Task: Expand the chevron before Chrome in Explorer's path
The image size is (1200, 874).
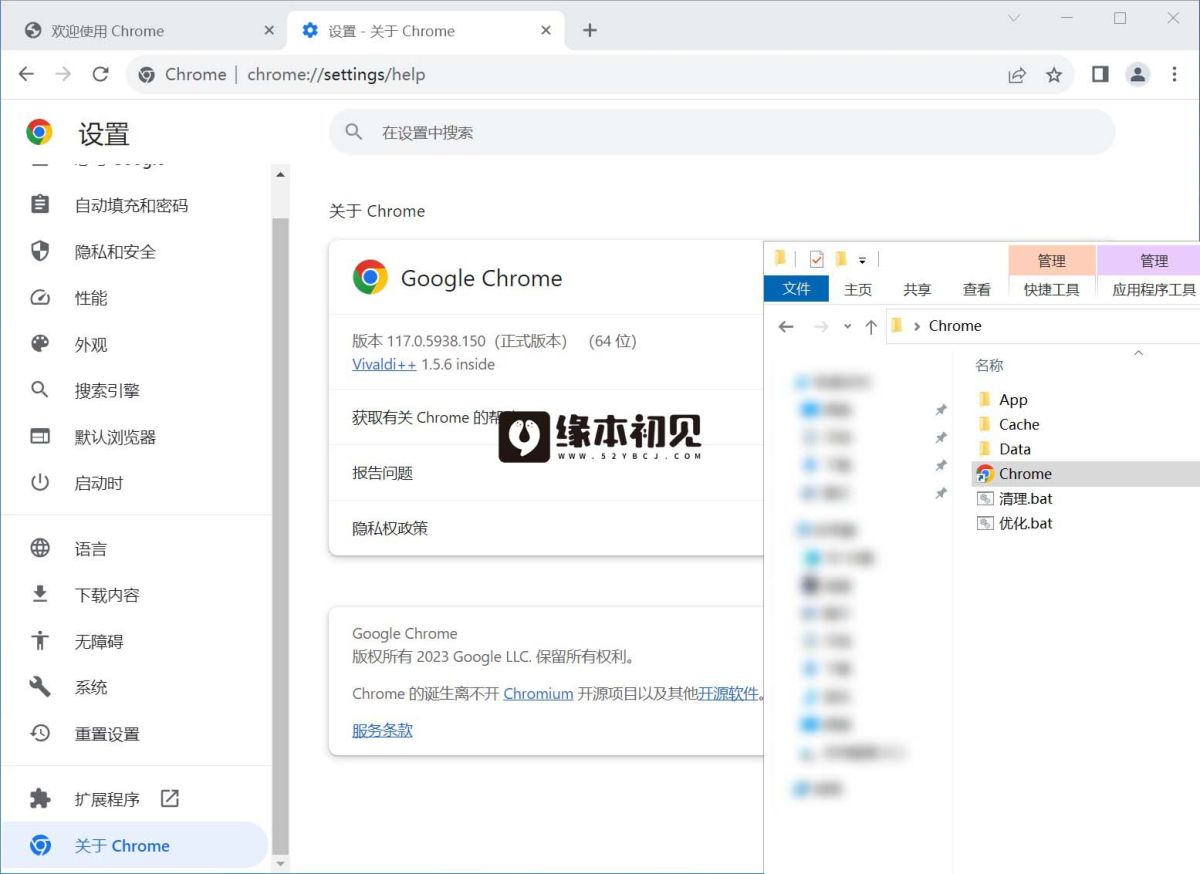Action: click(x=917, y=326)
